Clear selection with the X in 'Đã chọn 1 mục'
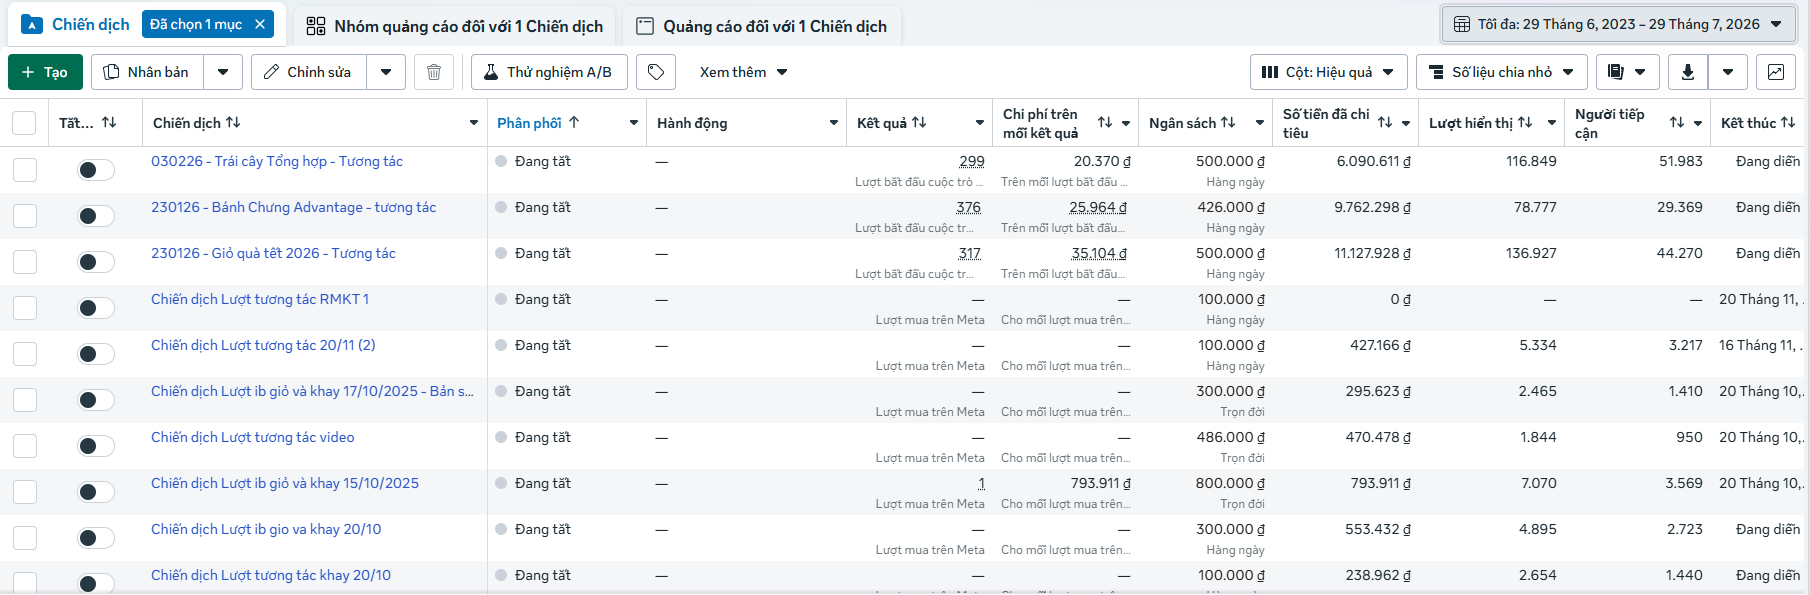 (260, 24)
